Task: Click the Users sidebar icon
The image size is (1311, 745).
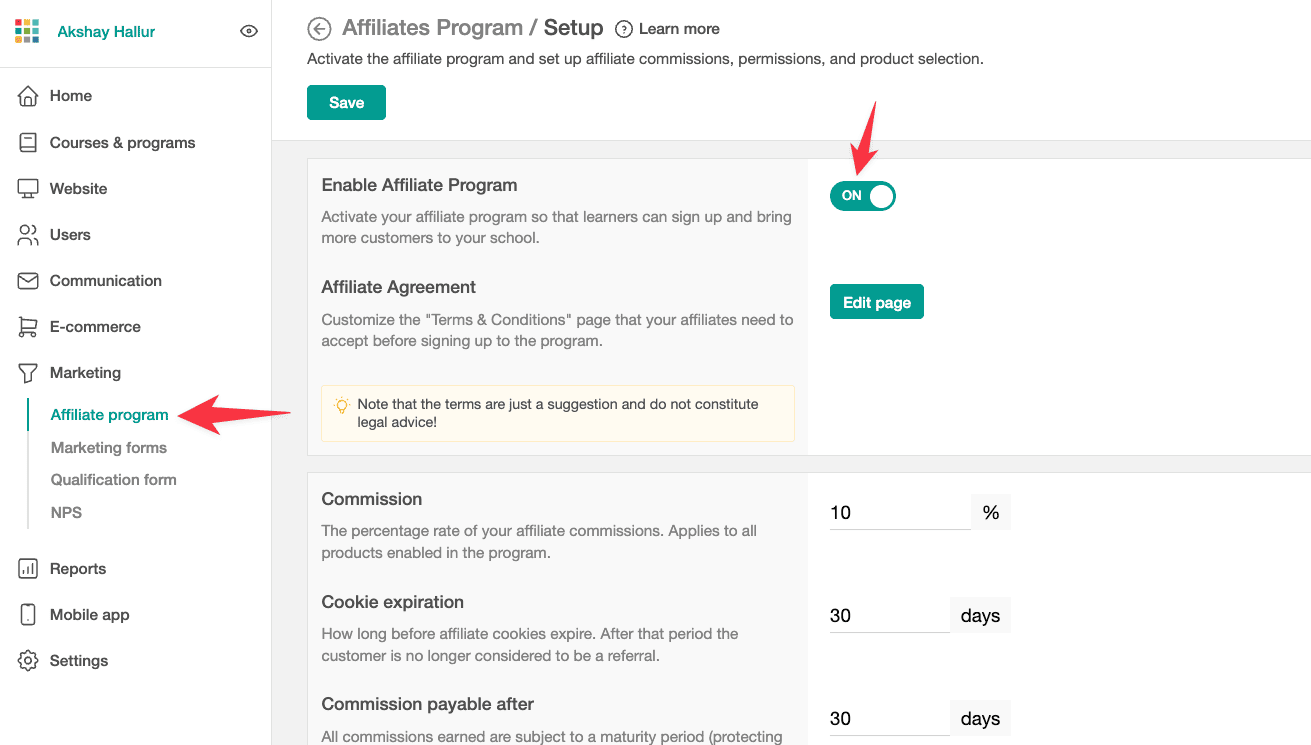Action: point(30,234)
